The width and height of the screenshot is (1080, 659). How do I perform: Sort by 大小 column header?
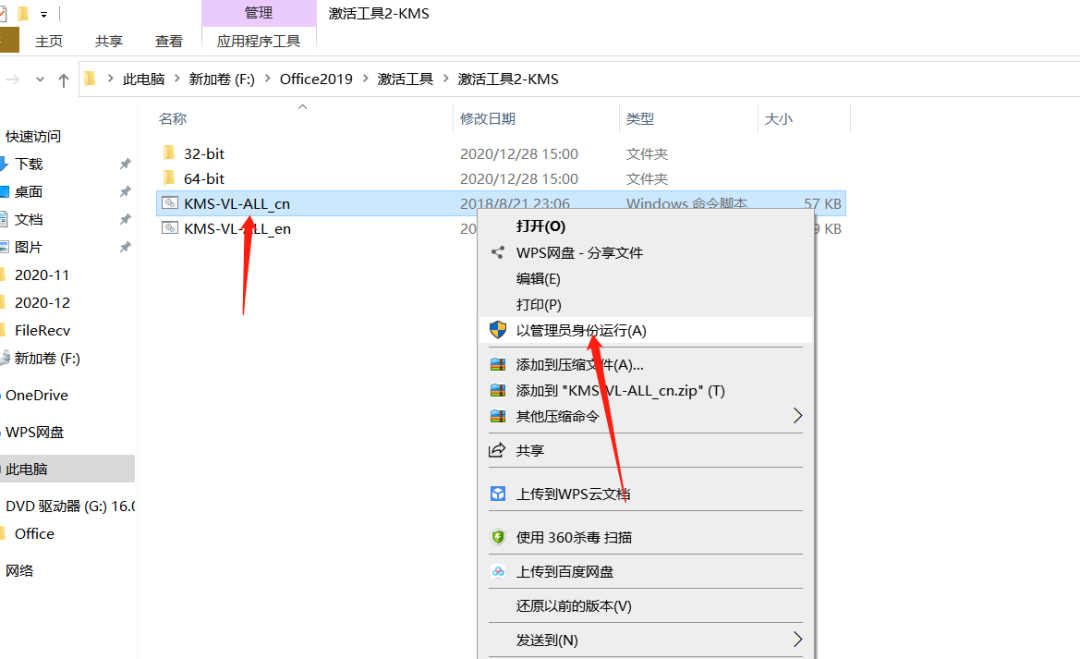[x=778, y=118]
